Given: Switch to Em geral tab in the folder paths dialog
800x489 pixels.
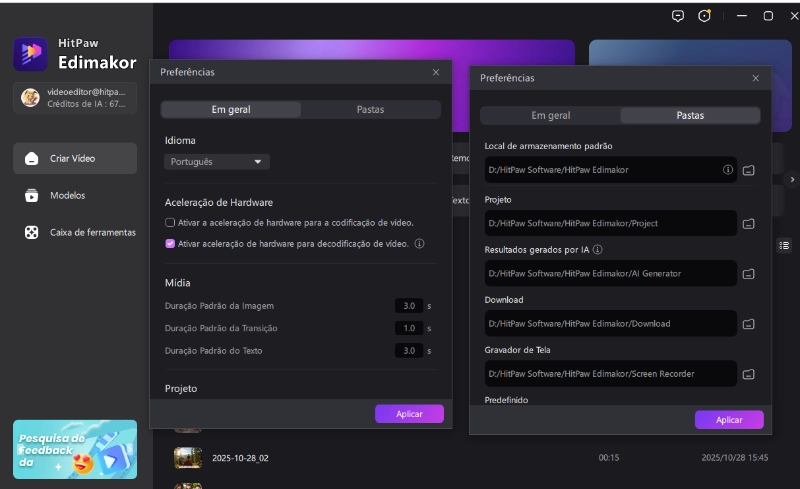Looking at the screenshot, I should tap(550, 115).
